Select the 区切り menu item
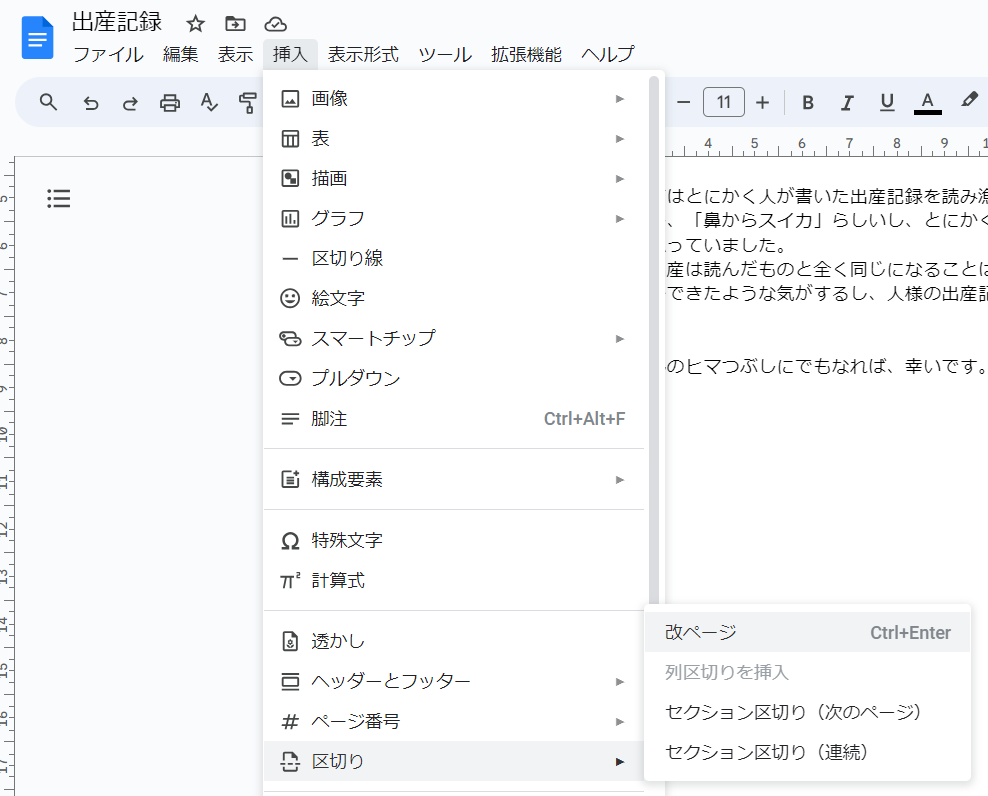The height and width of the screenshot is (796, 988). [x=454, y=761]
